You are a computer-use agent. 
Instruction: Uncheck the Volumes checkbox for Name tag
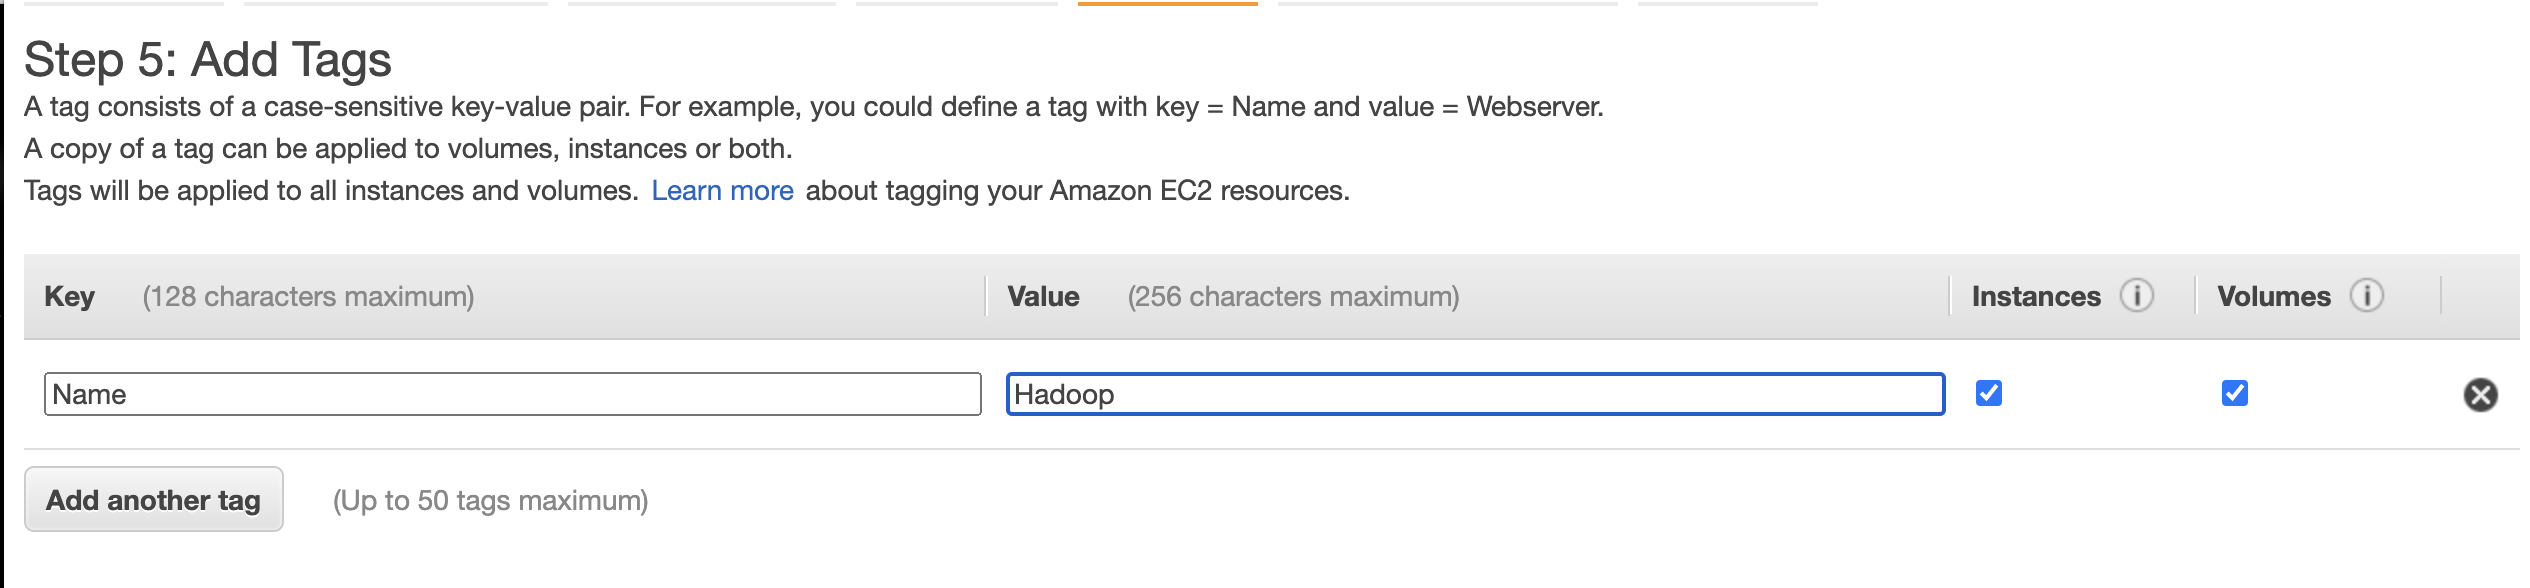pyautogui.click(x=2235, y=393)
